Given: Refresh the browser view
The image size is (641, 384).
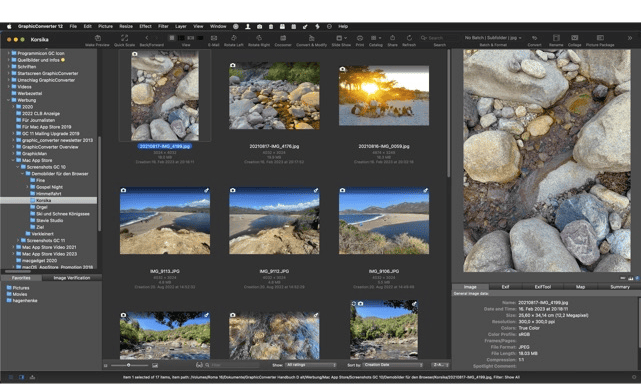Looking at the screenshot, I should pos(409,38).
